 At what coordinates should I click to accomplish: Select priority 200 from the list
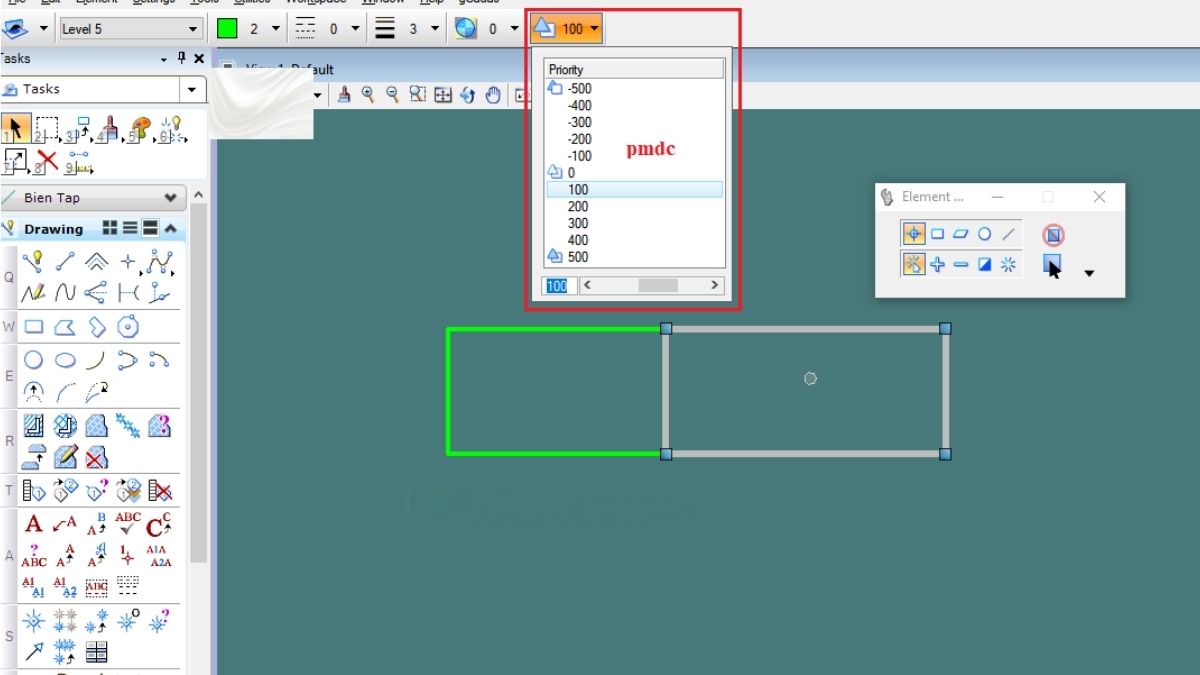[x=579, y=206]
